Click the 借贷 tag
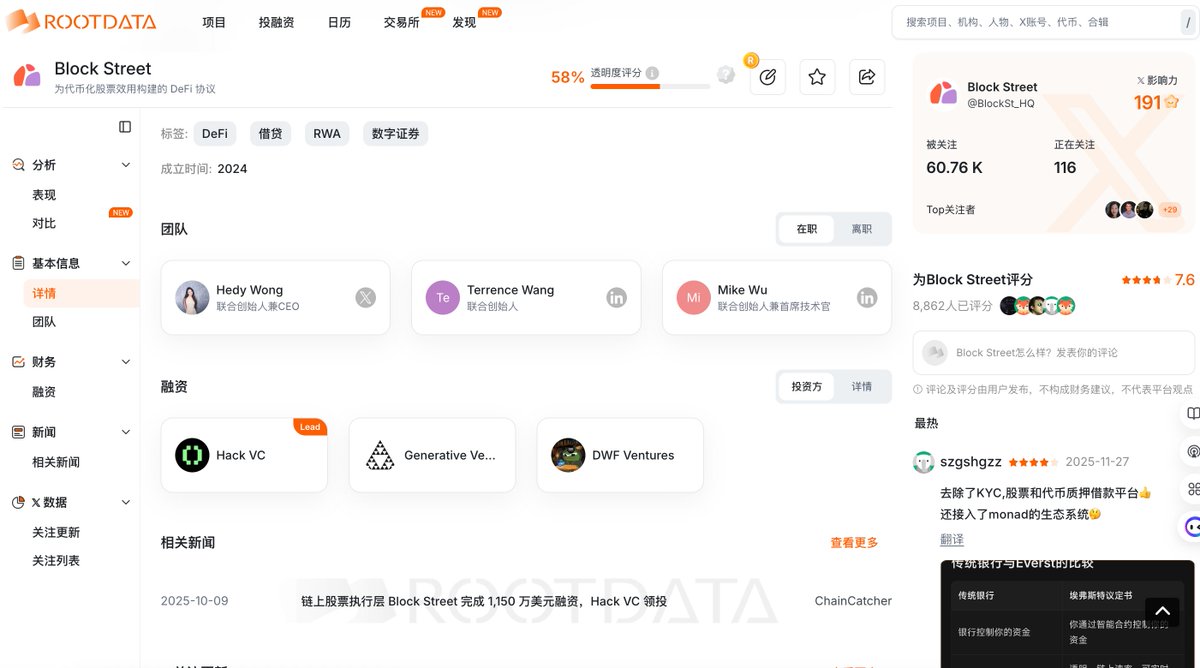The image size is (1200, 668). point(270,133)
